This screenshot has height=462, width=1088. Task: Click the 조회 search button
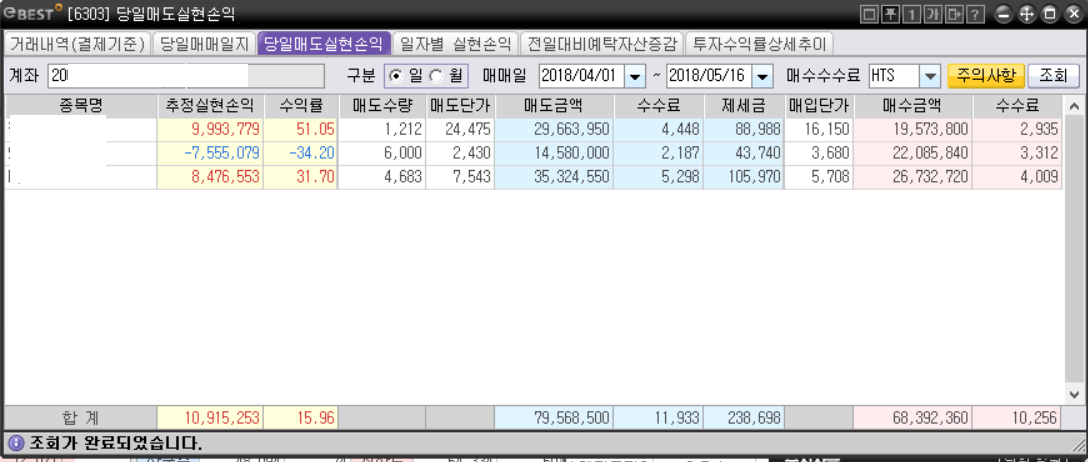point(1053,76)
